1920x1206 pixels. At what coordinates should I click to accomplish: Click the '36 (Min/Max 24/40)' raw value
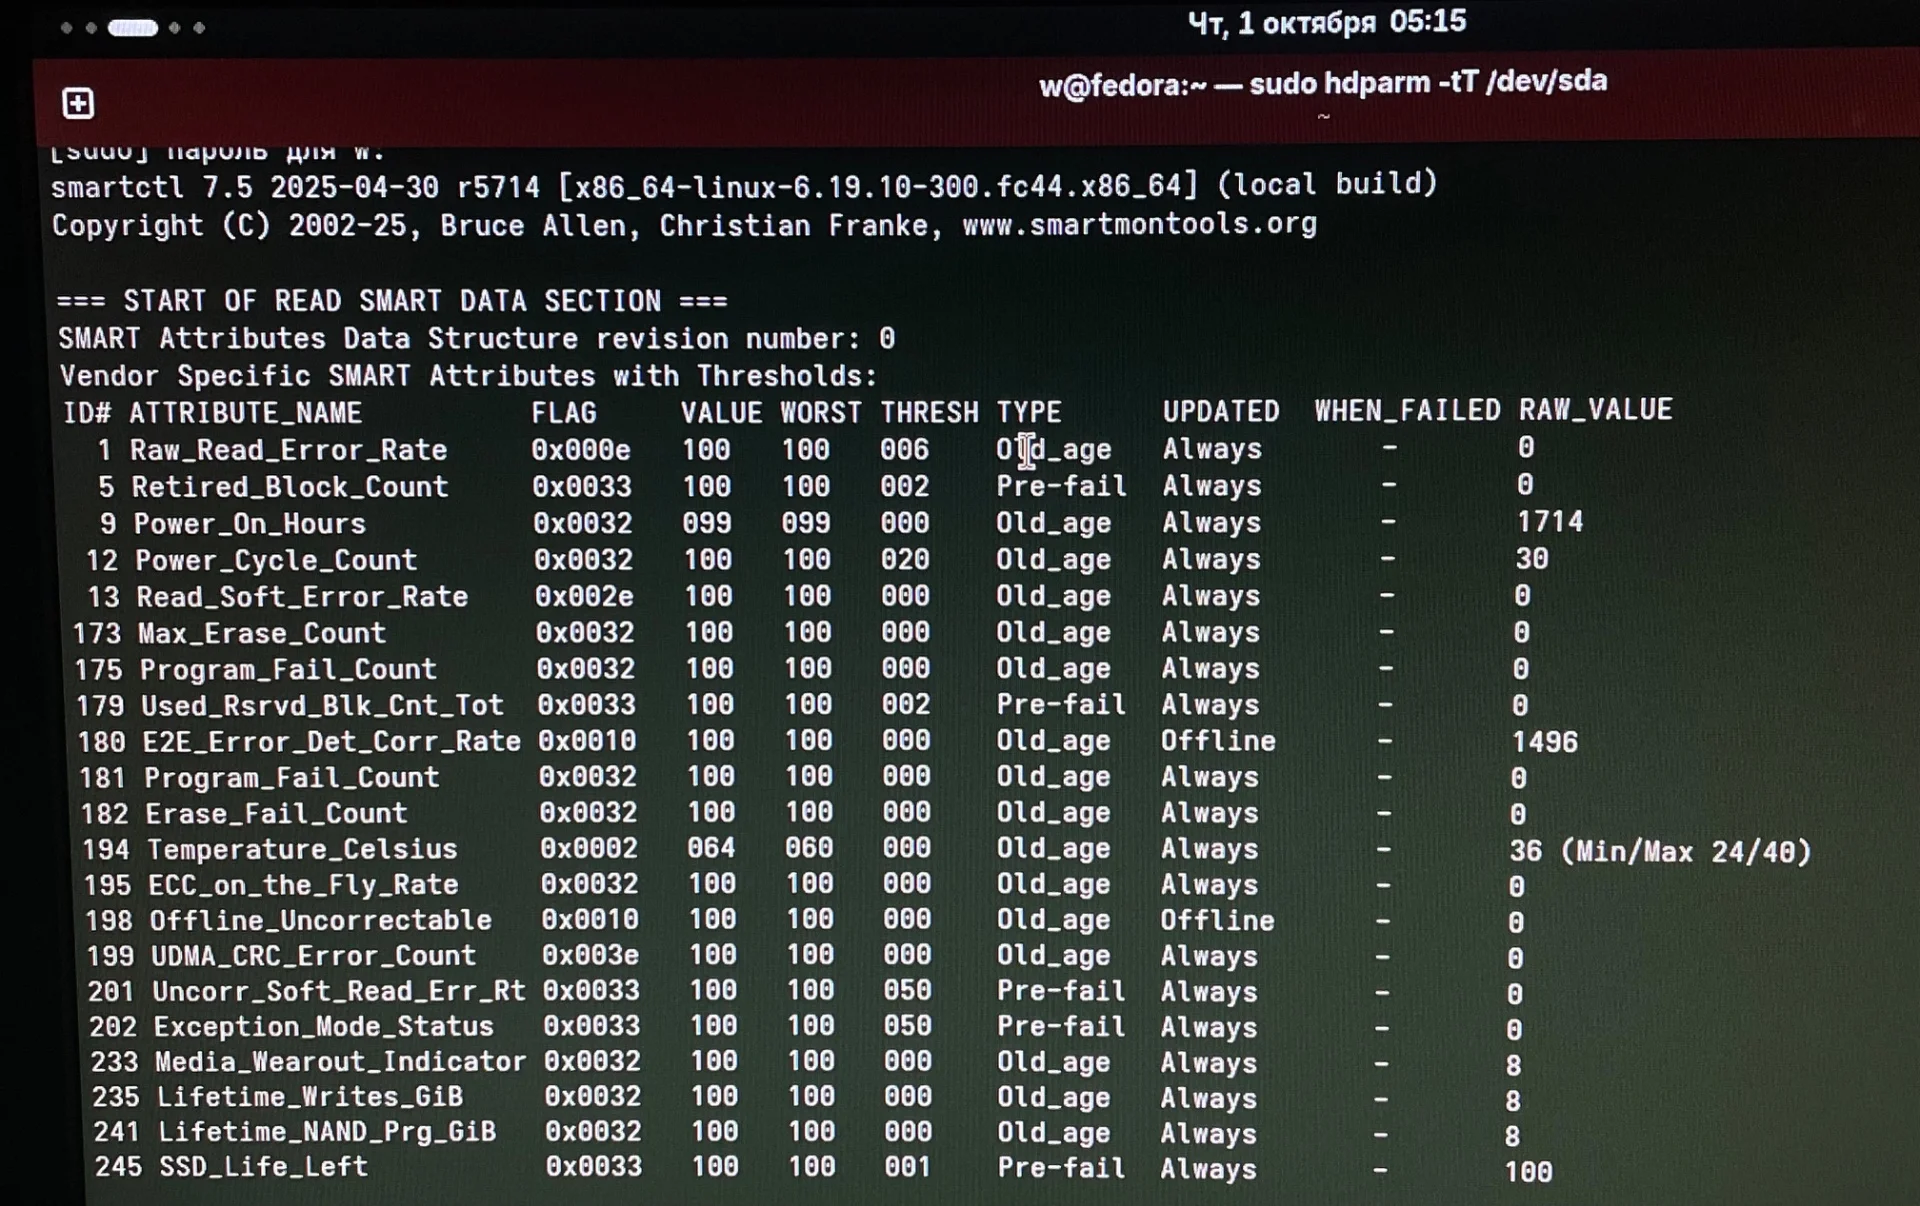pyautogui.click(x=1659, y=851)
